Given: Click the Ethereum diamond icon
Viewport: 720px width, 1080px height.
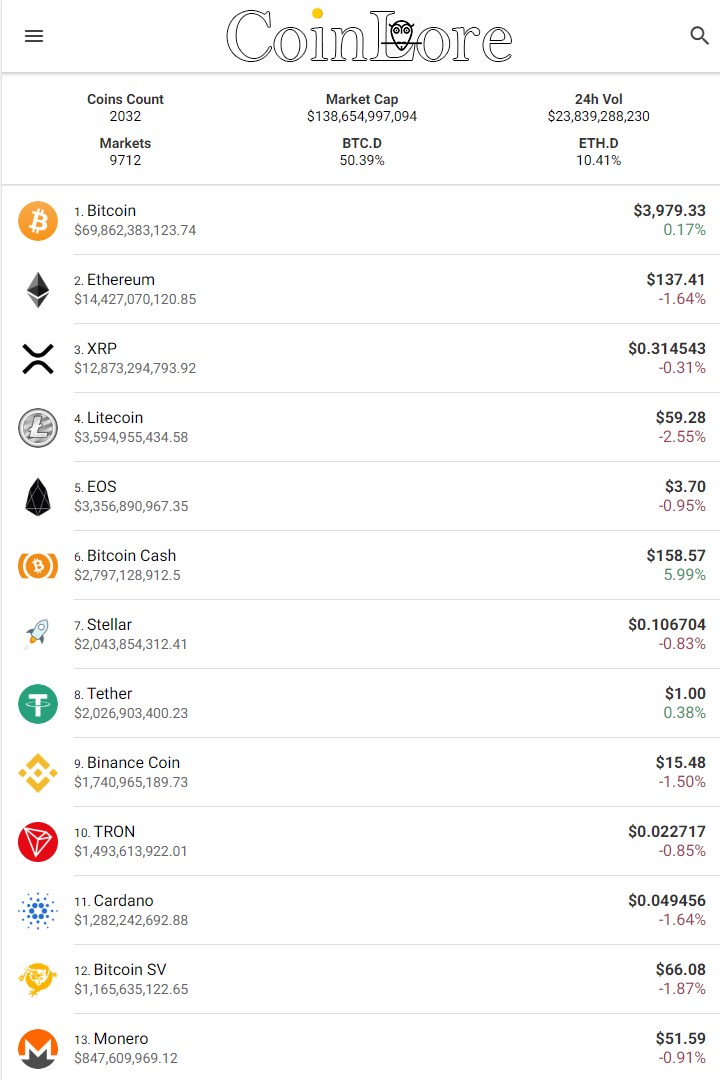Looking at the screenshot, I should coord(38,289).
